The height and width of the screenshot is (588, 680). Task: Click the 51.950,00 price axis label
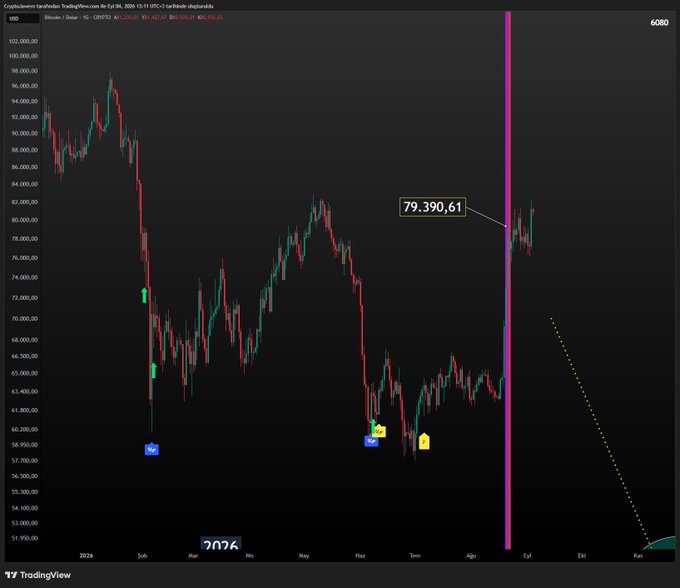(x=25, y=538)
